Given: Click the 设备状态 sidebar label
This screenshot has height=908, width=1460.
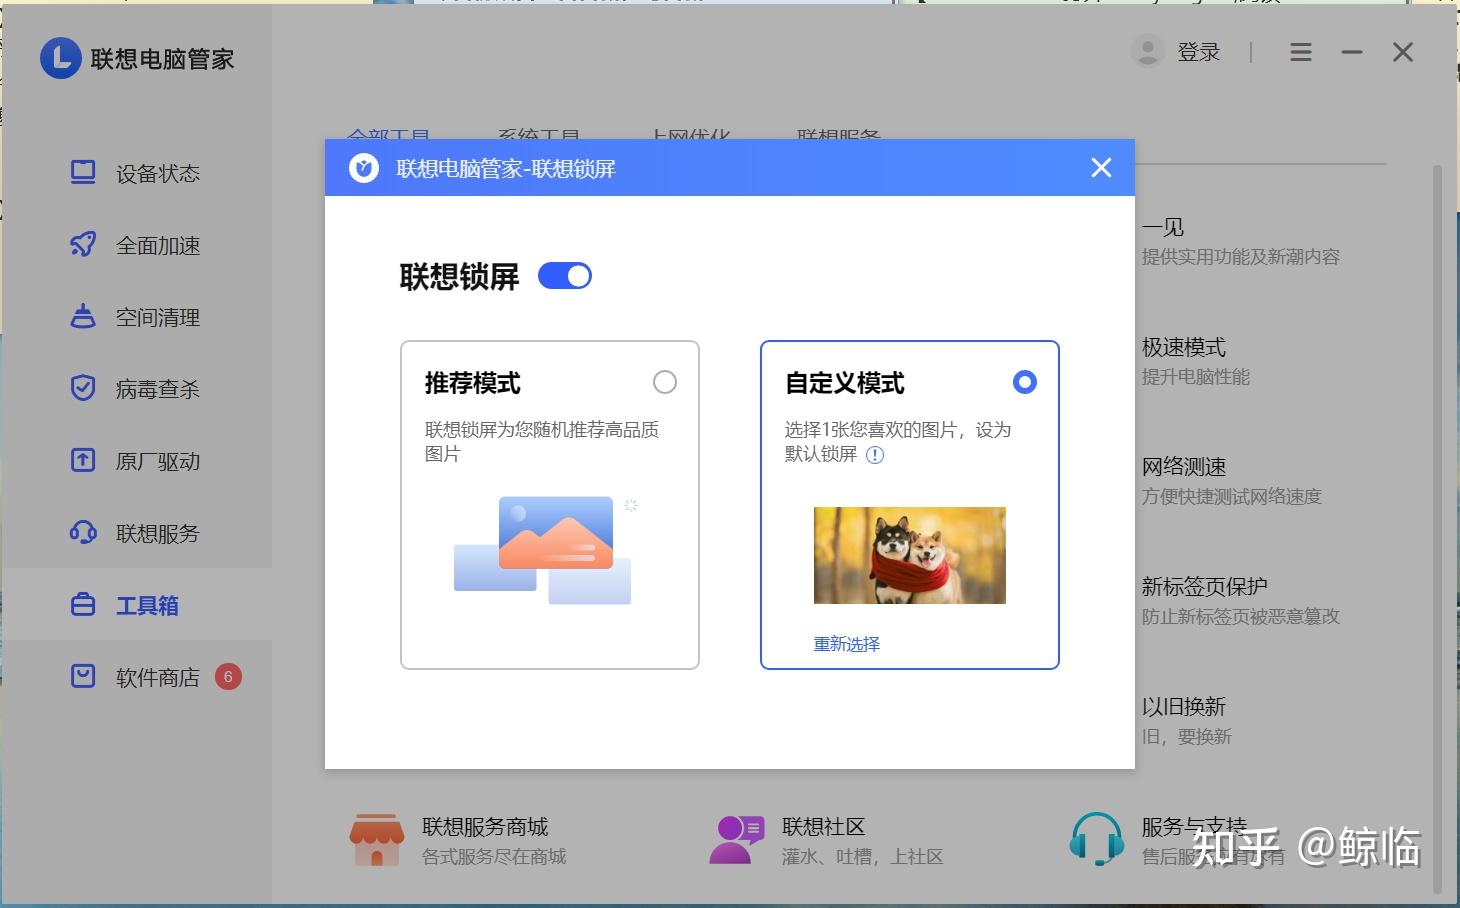Looking at the screenshot, I should pyautogui.click(x=158, y=174).
